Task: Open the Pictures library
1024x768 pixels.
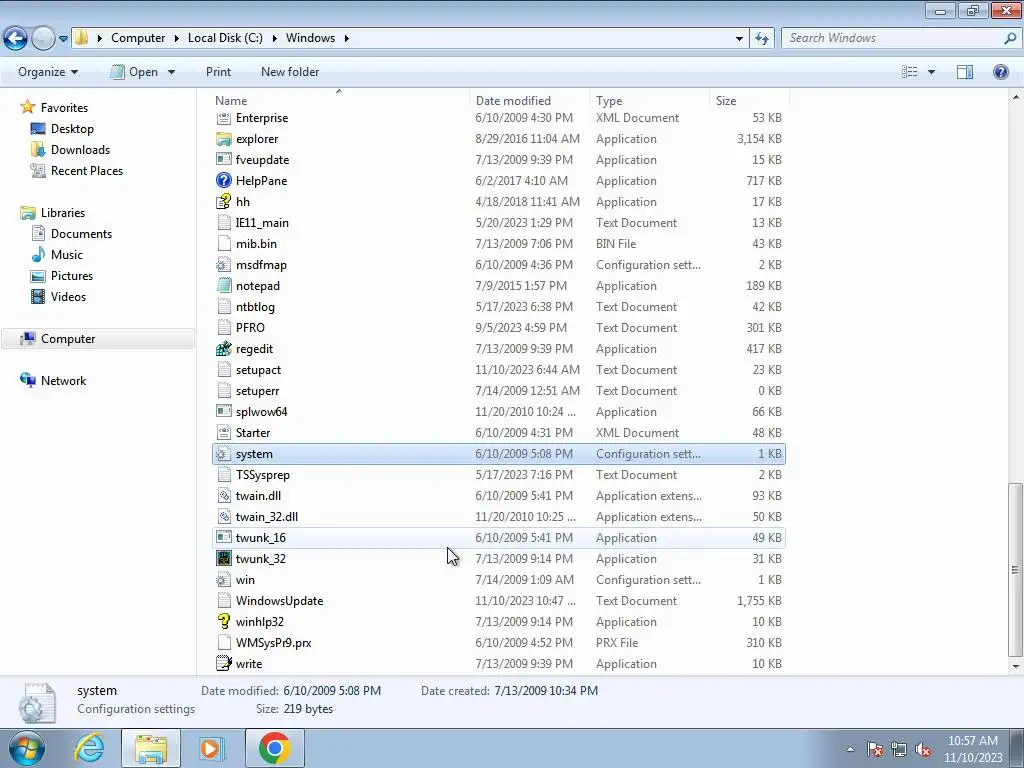Action: (x=72, y=276)
